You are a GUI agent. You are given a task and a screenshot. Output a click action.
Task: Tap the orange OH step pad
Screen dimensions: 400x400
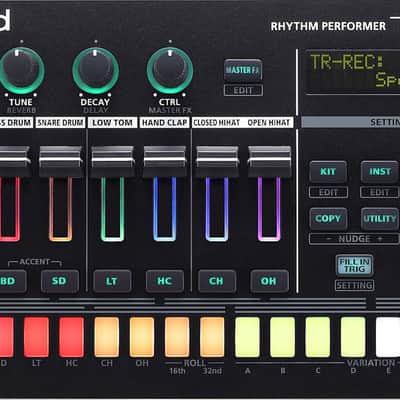pyautogui.click(x=142, y=337)
